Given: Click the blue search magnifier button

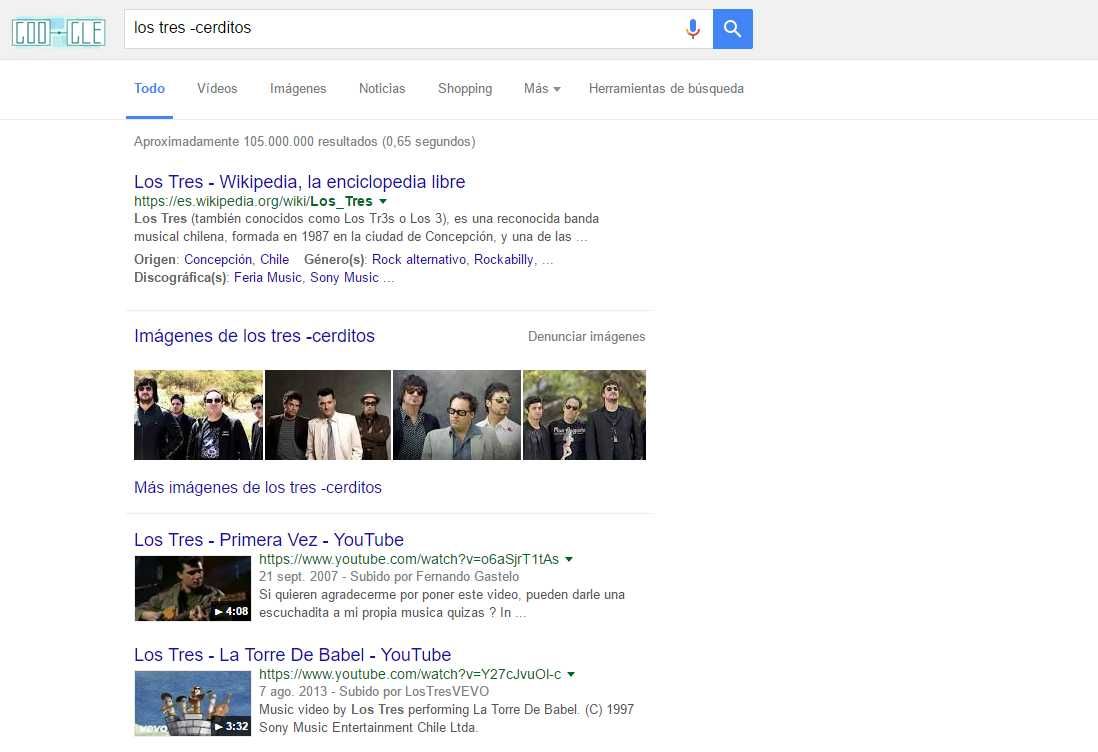Looking at the screenshot, I should point(732,29).
